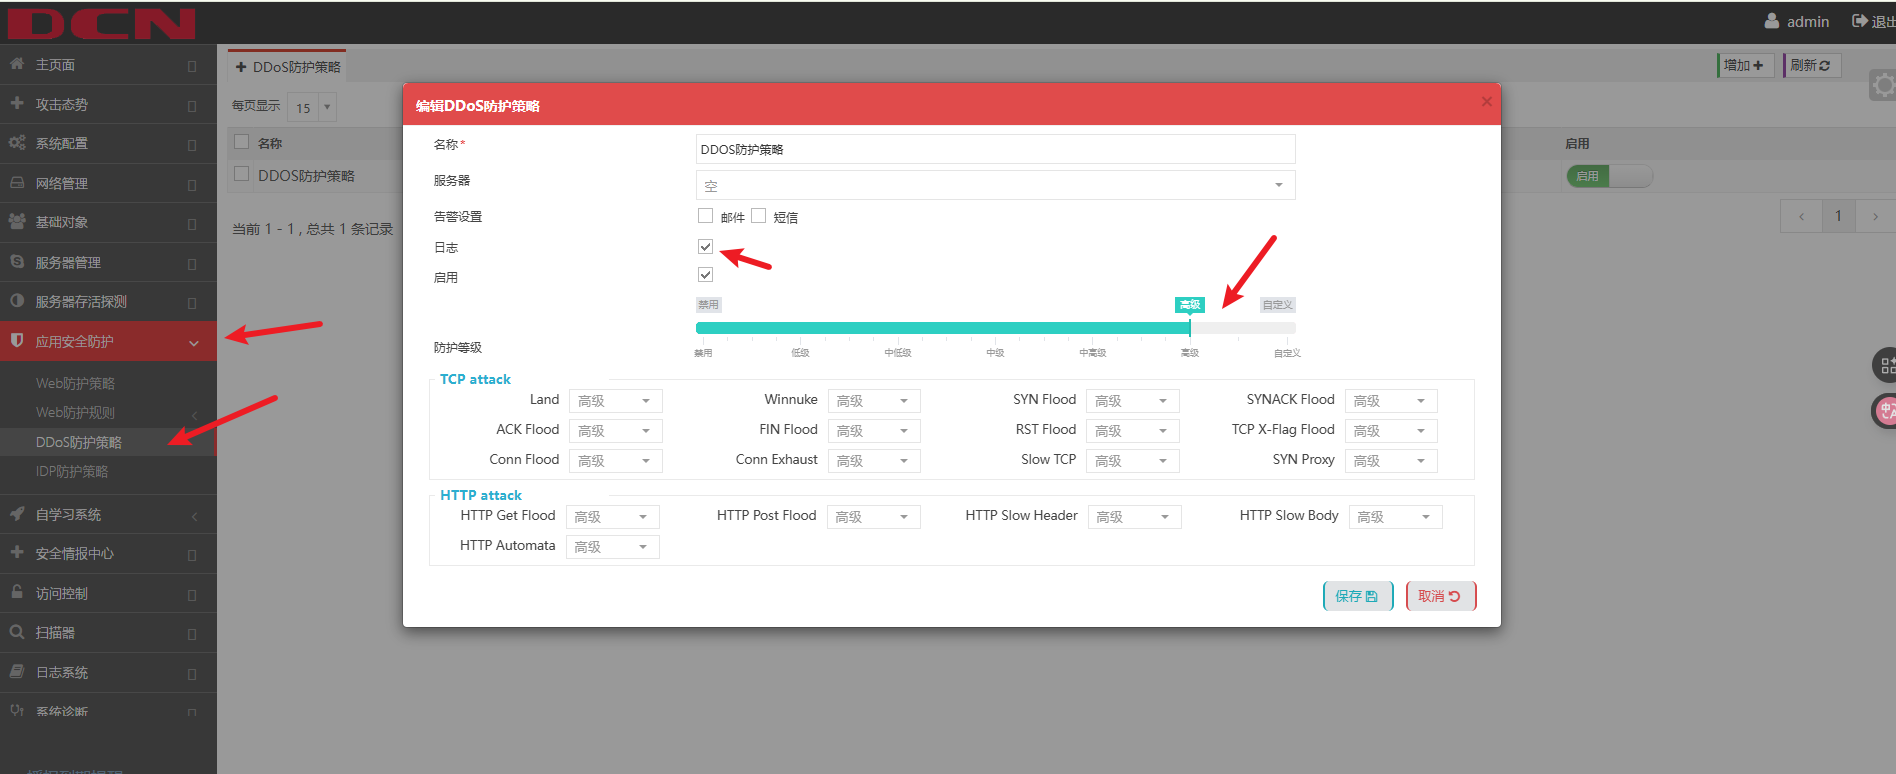Tick the 邮件 alert checkbox

(x=706, y=215)
